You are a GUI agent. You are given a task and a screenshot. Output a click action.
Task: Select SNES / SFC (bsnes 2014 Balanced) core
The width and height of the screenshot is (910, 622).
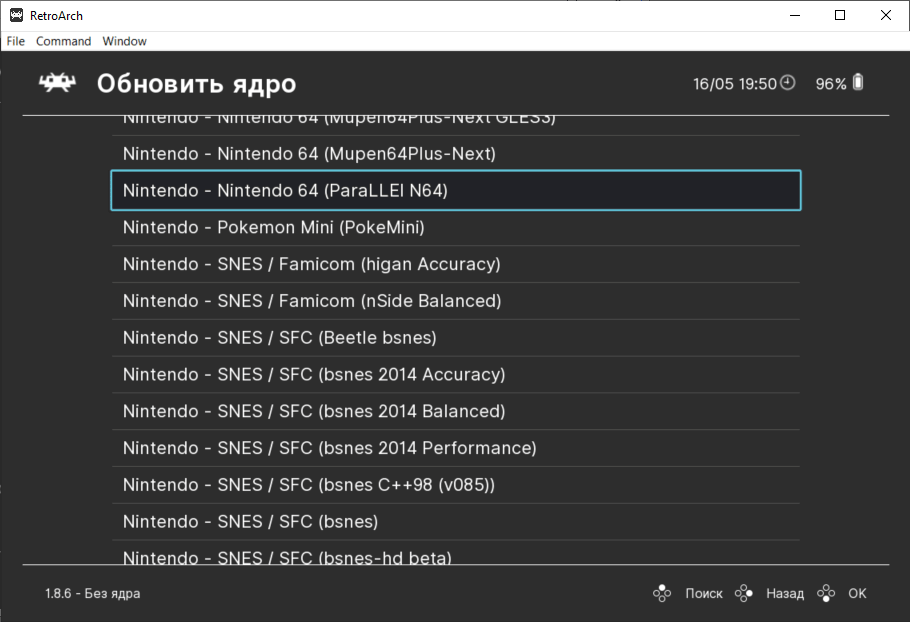coord(456,411)
